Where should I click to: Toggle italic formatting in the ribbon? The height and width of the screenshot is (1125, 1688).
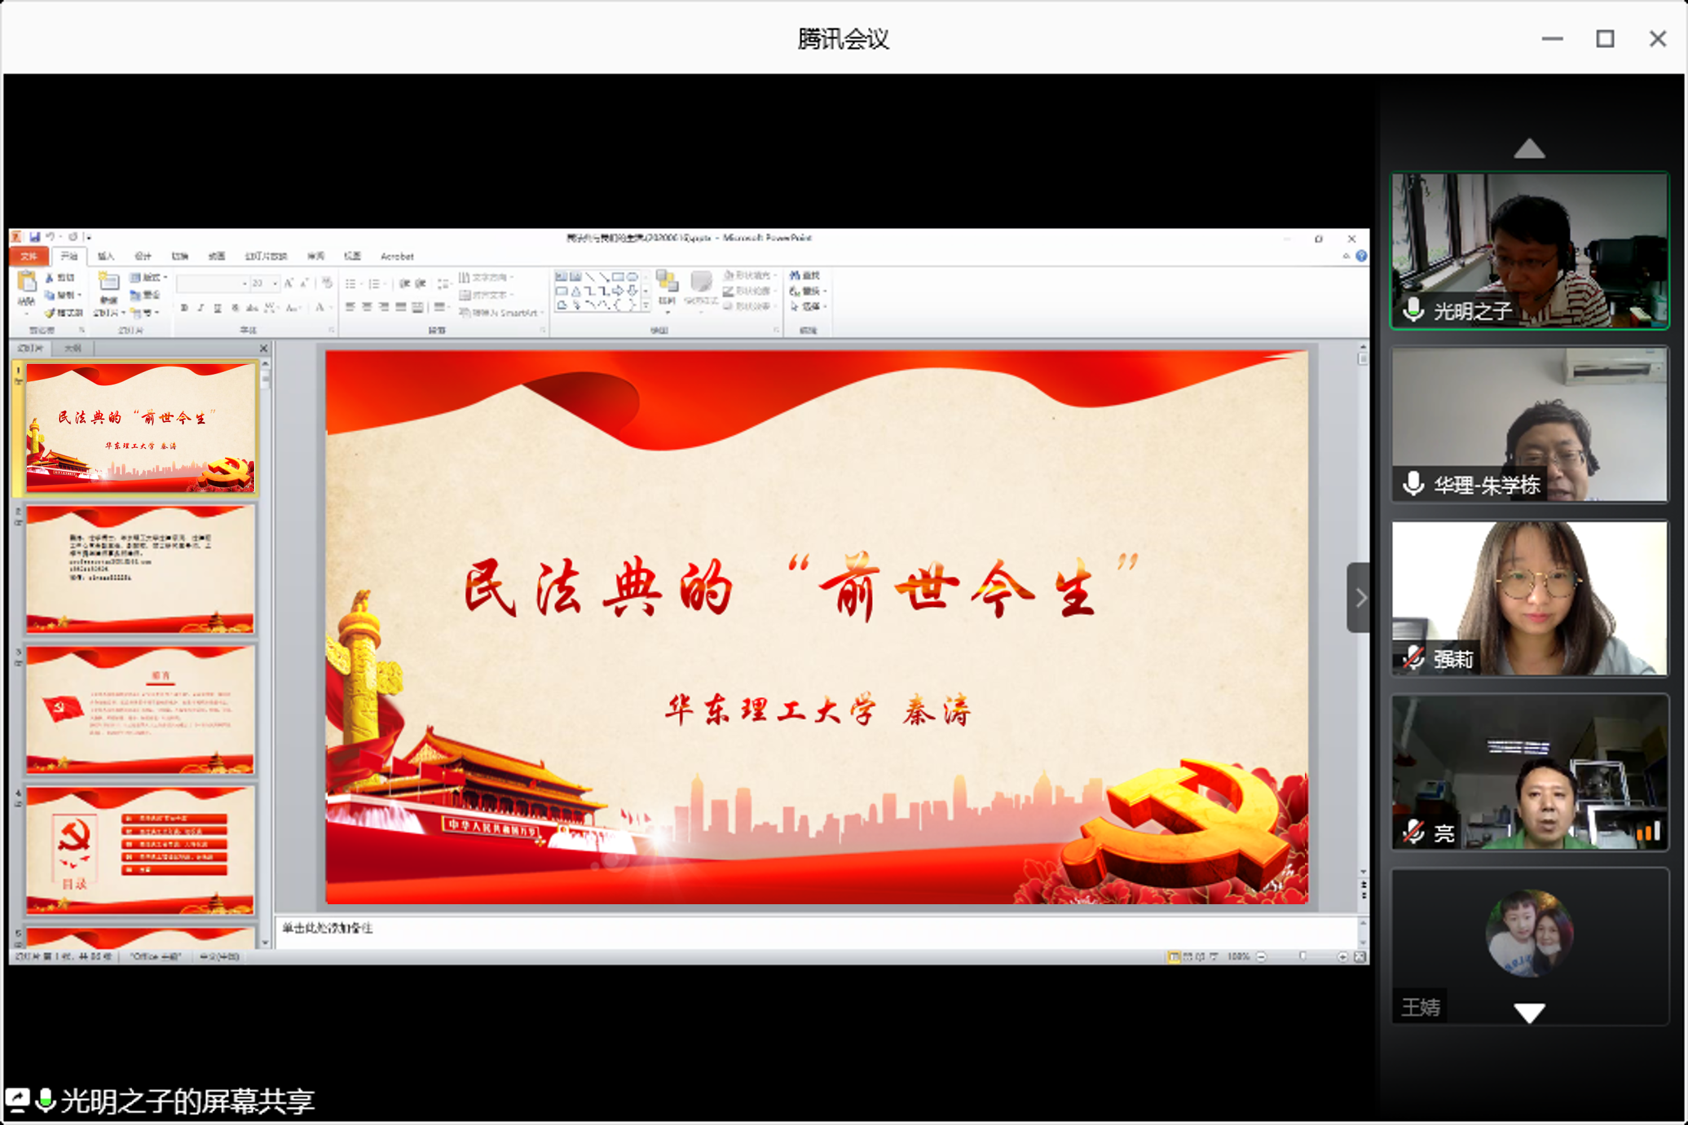(x=201, y=308)
